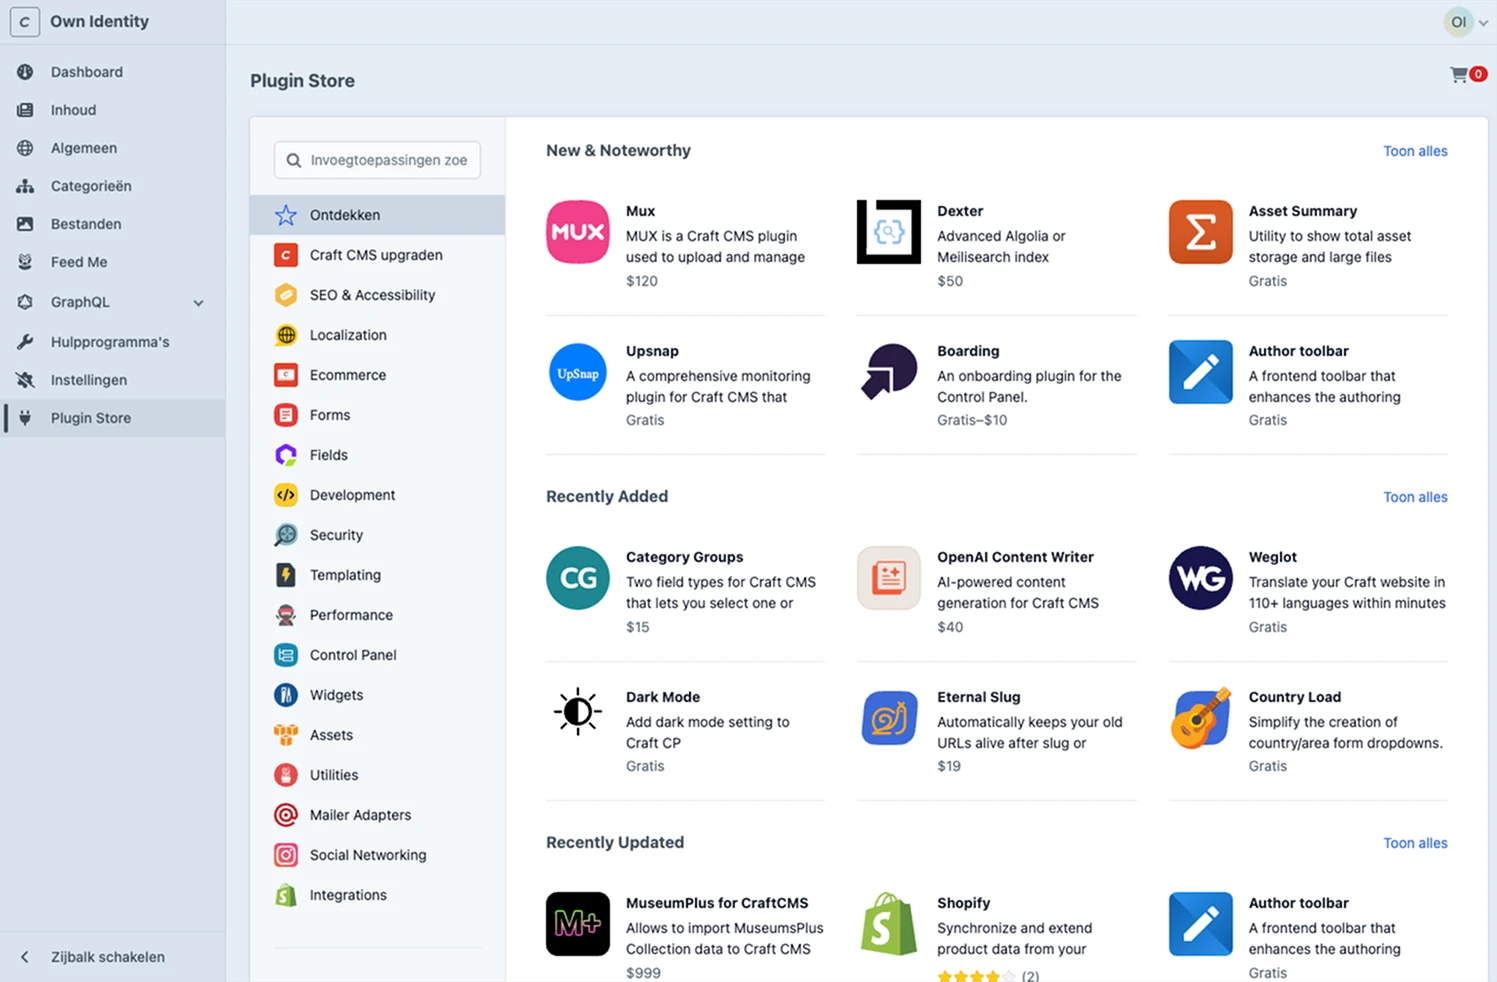This screenshot has width=1497, height=982.
Task: Open the Dexter plugin icon
Action: coord(889,232)
